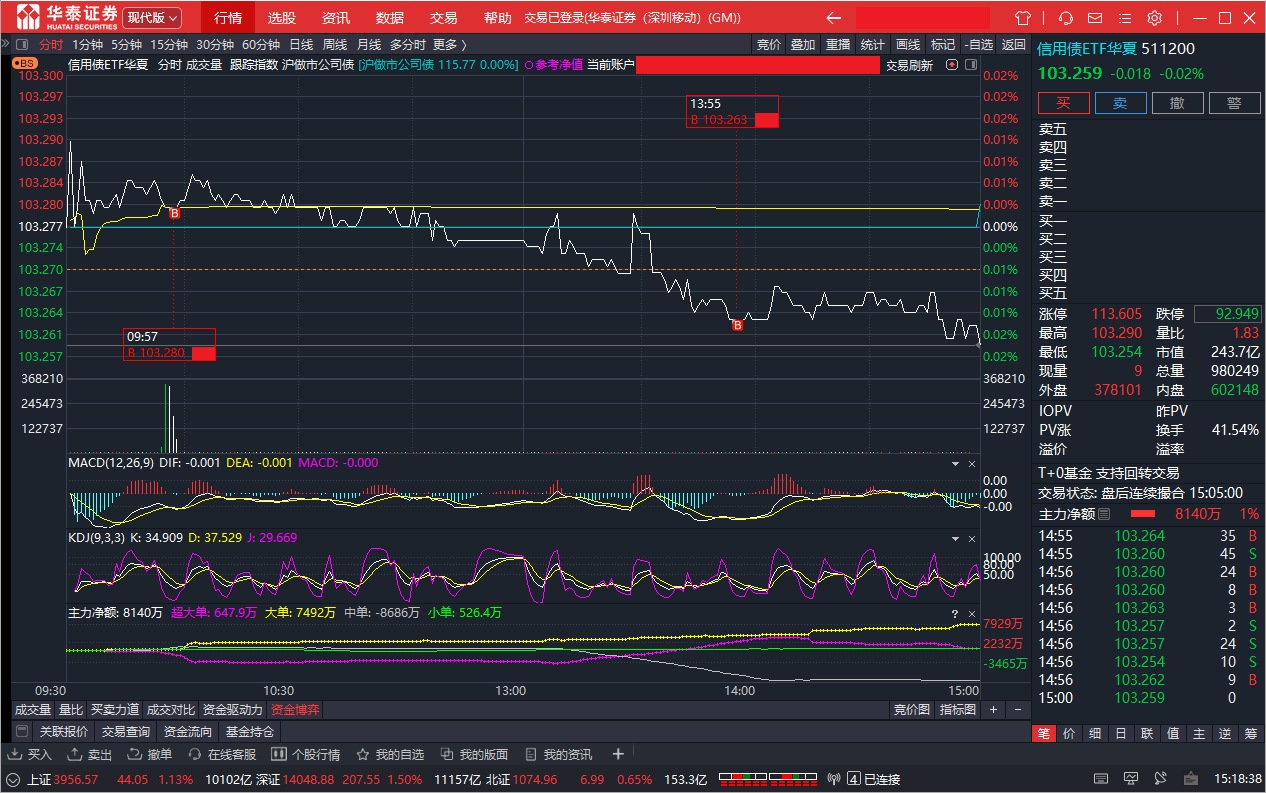This screenshot has width=1266, height=793.
Task: Toggle the small panel icon left of 关联报价
Action: (22, 732)
